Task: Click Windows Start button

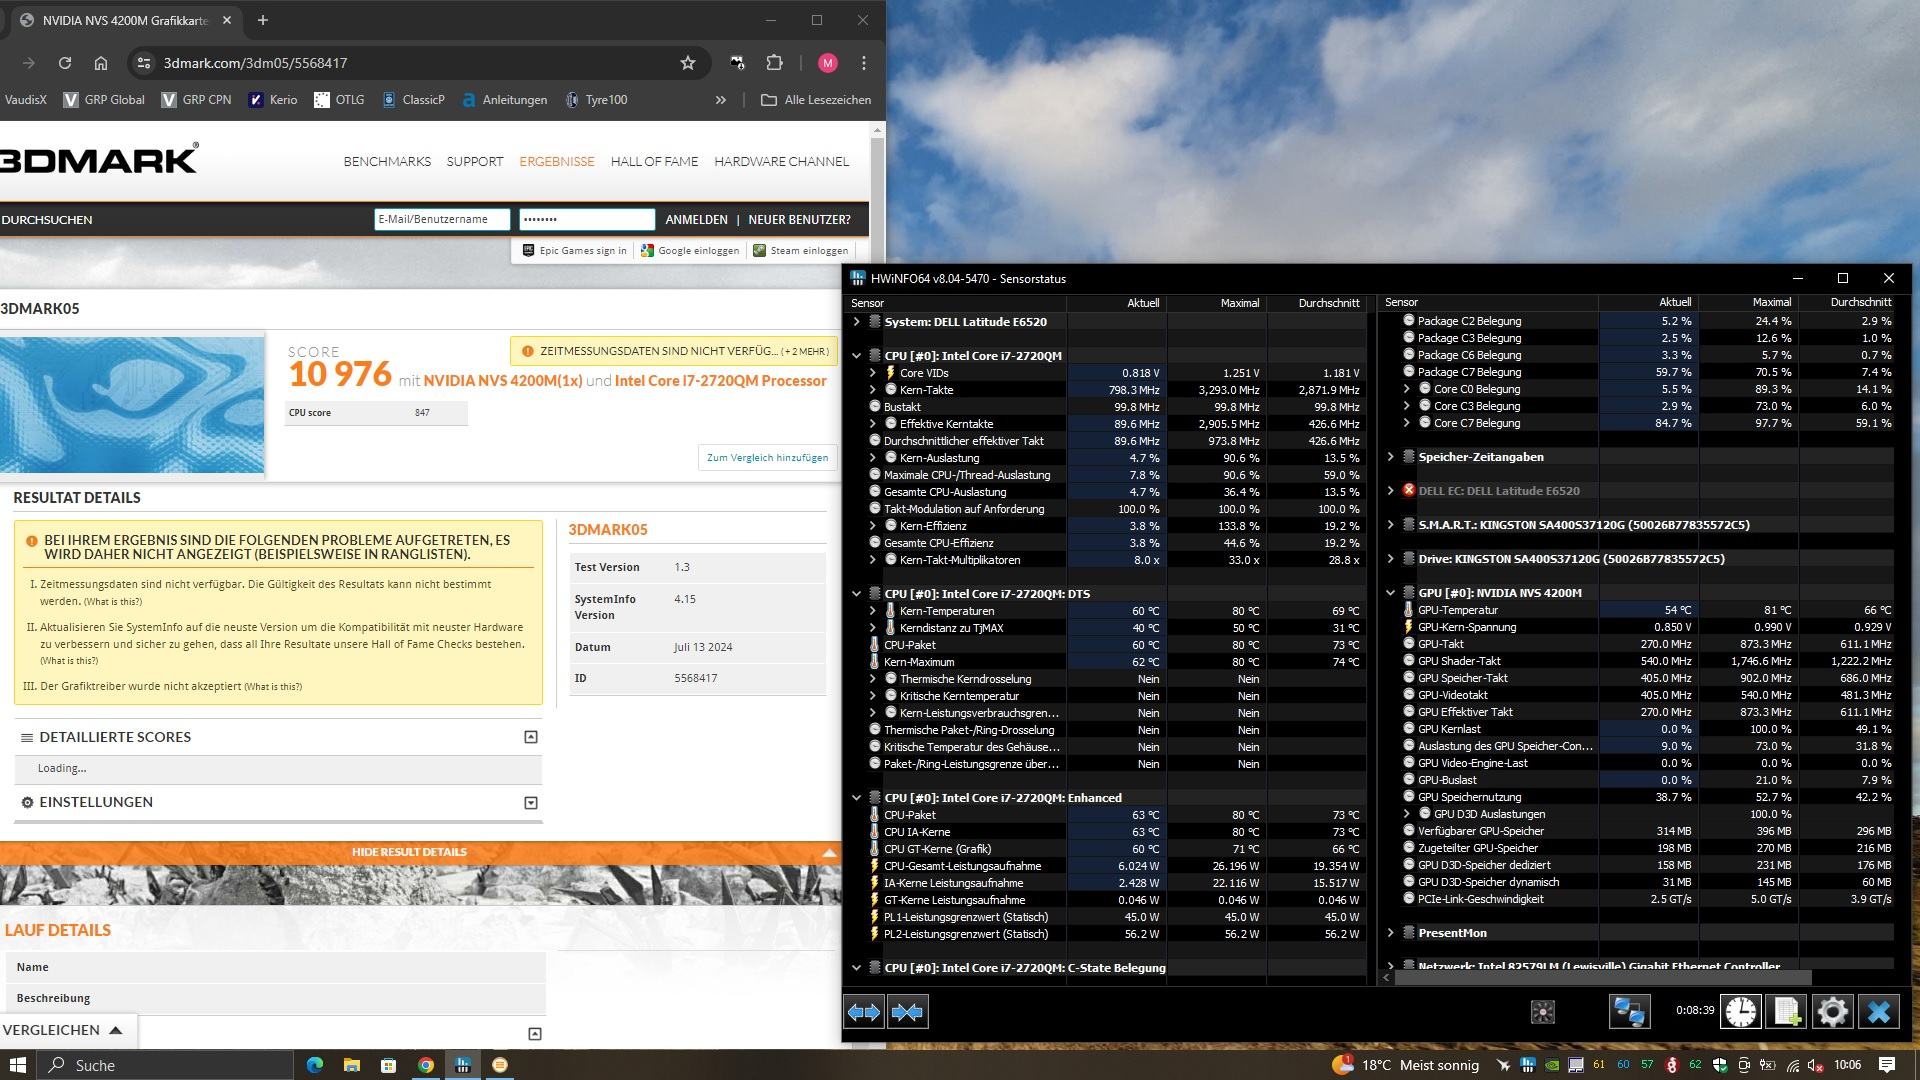Action: (17, 1065)
